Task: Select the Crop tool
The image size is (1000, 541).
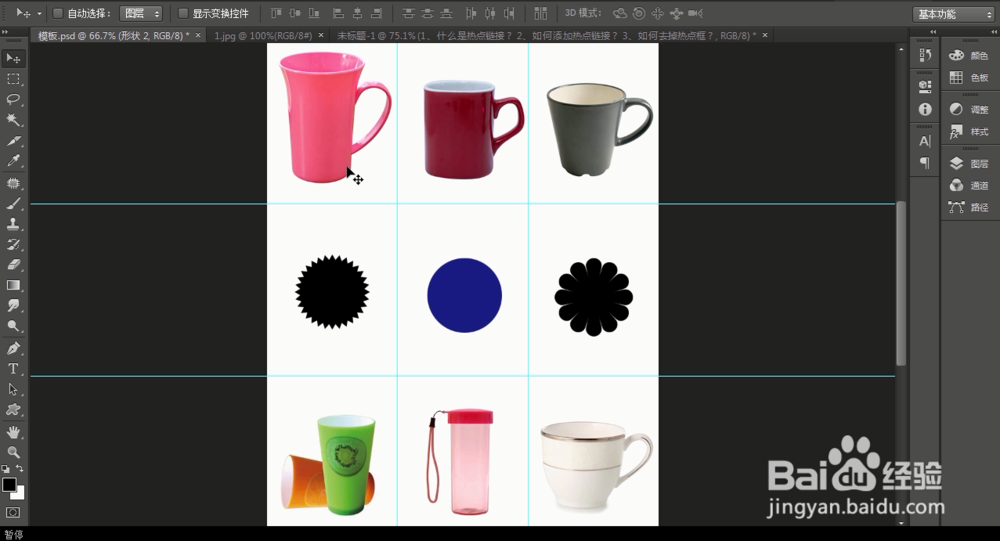Action: point(13,140)
